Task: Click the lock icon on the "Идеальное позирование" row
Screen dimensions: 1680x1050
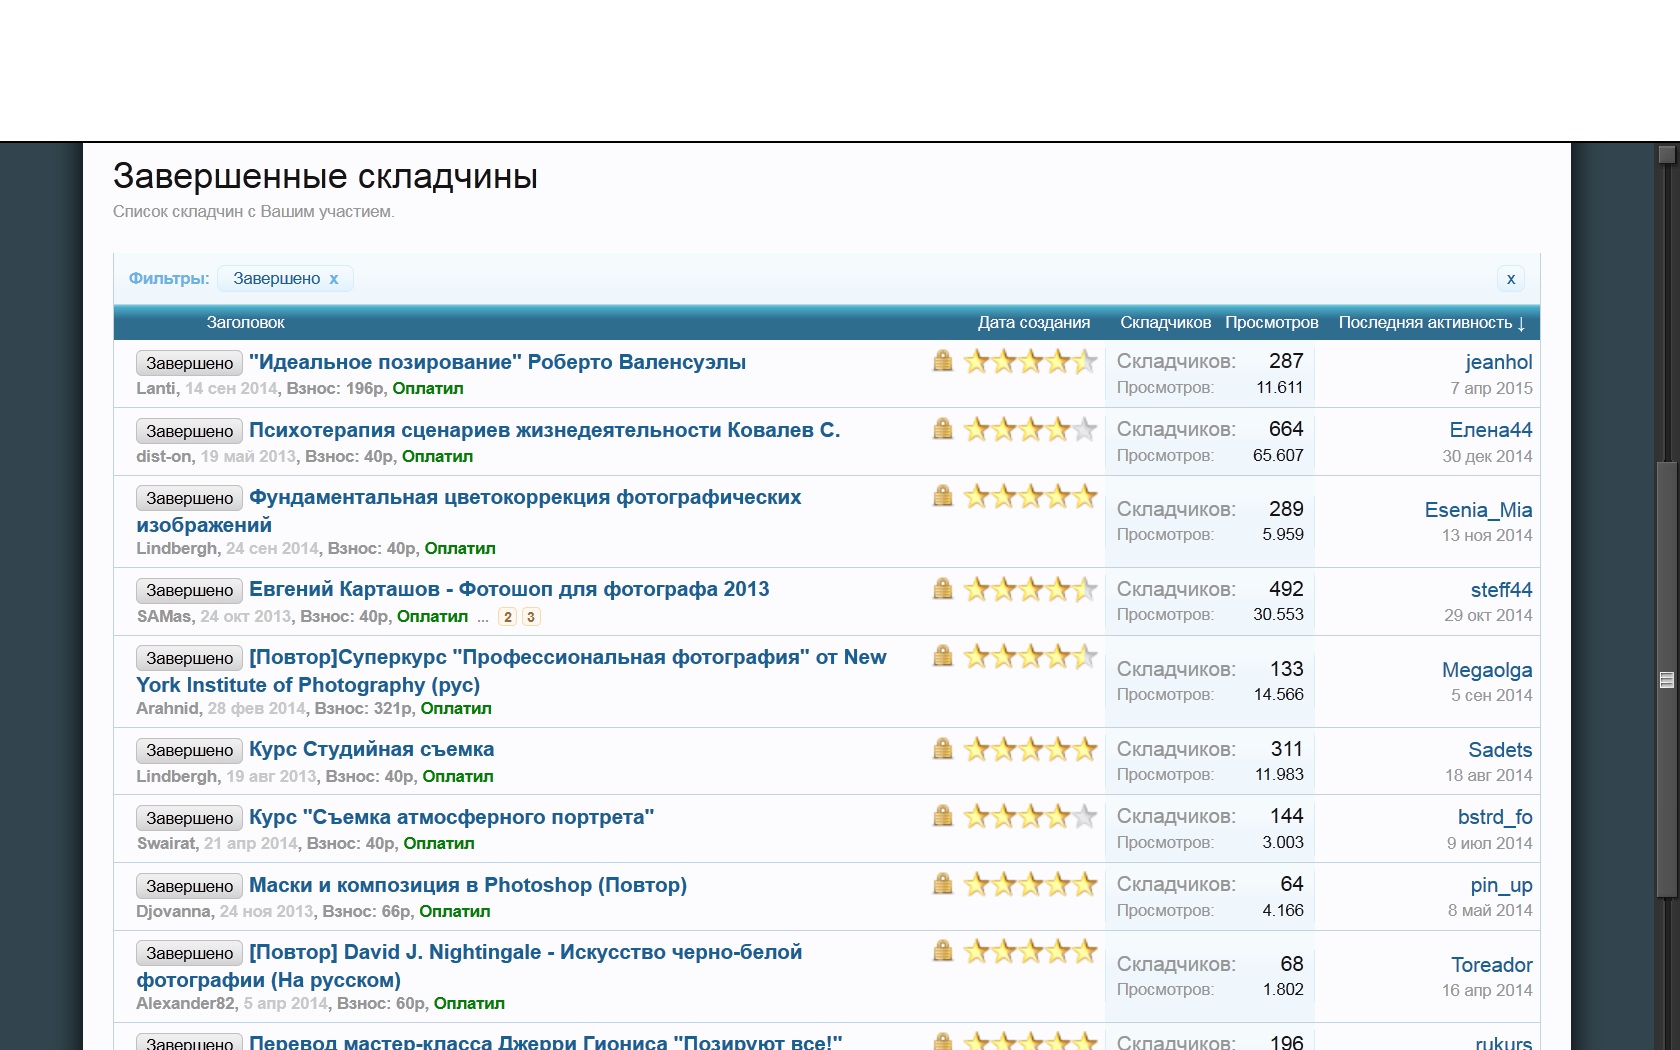Action: tap(942, 361)
